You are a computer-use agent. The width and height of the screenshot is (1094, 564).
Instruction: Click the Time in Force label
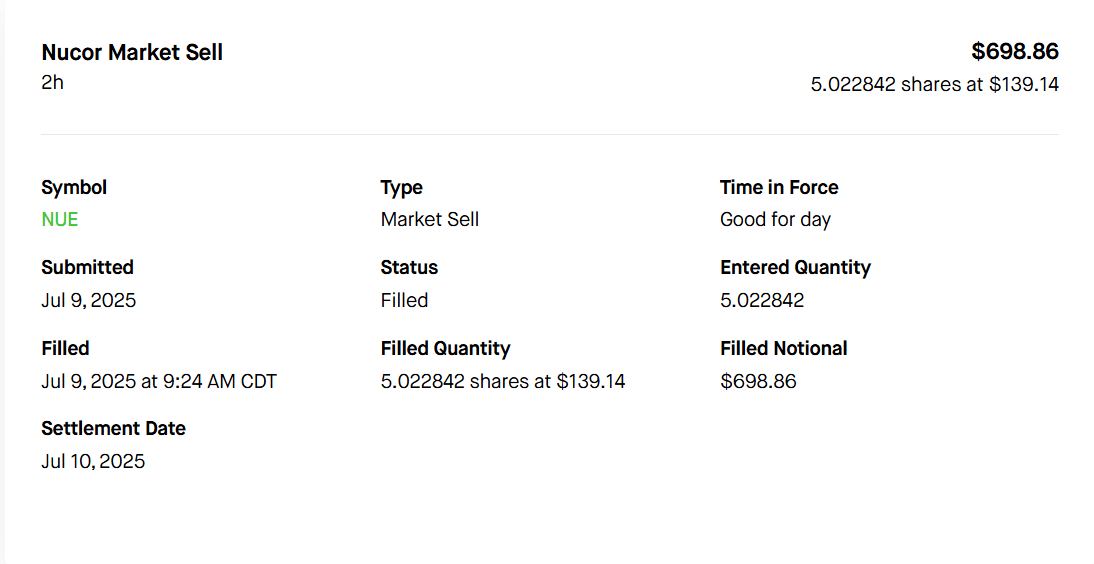pyautogui.click(x=779, y=187)
